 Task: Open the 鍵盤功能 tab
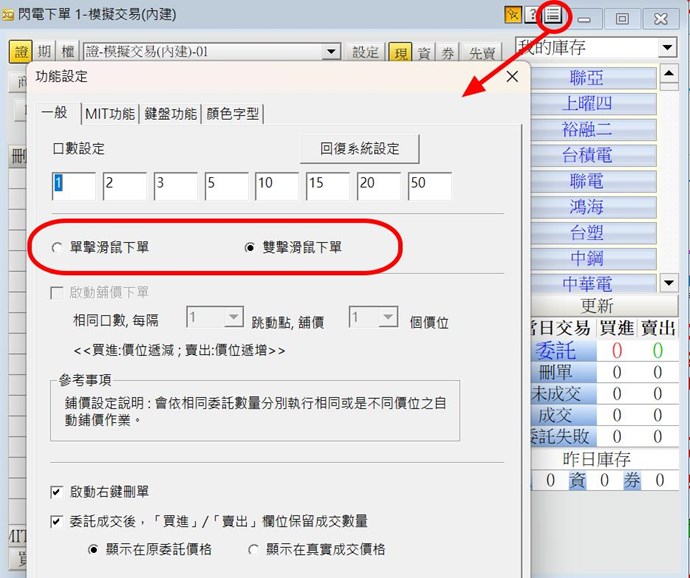click(x=170, y=113)
